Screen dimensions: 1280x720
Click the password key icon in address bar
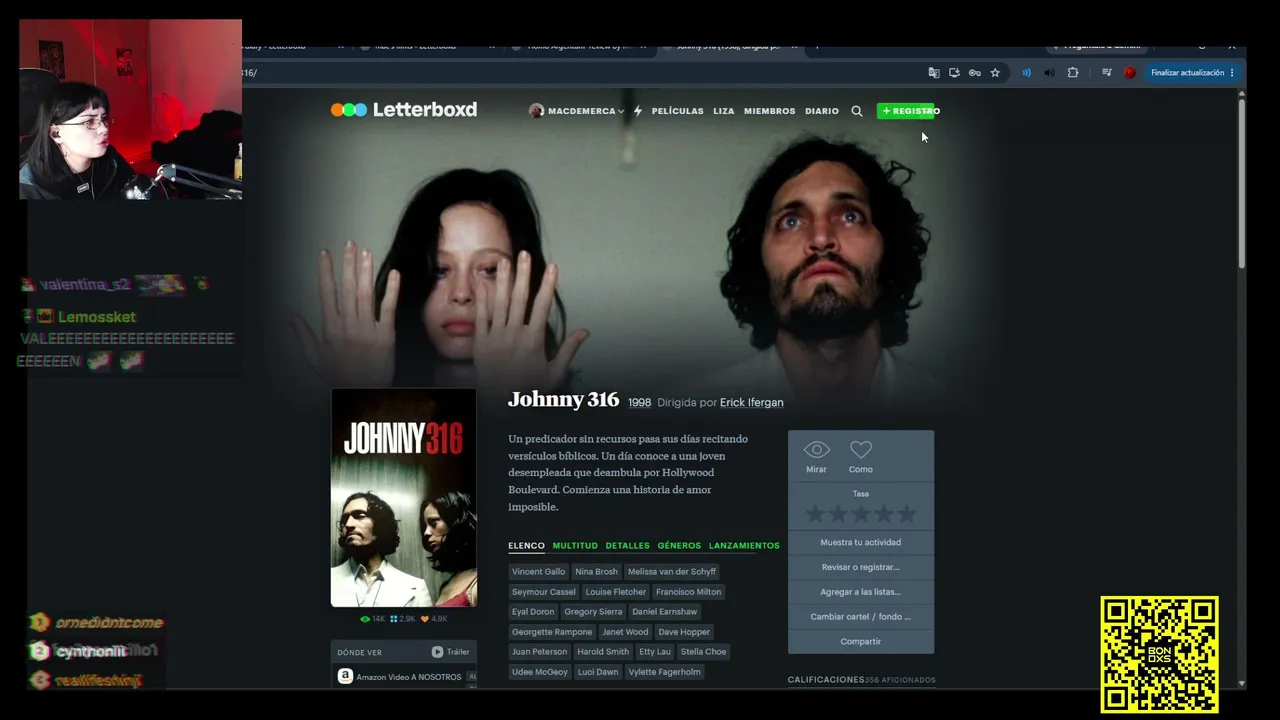[x=975, y=73]
